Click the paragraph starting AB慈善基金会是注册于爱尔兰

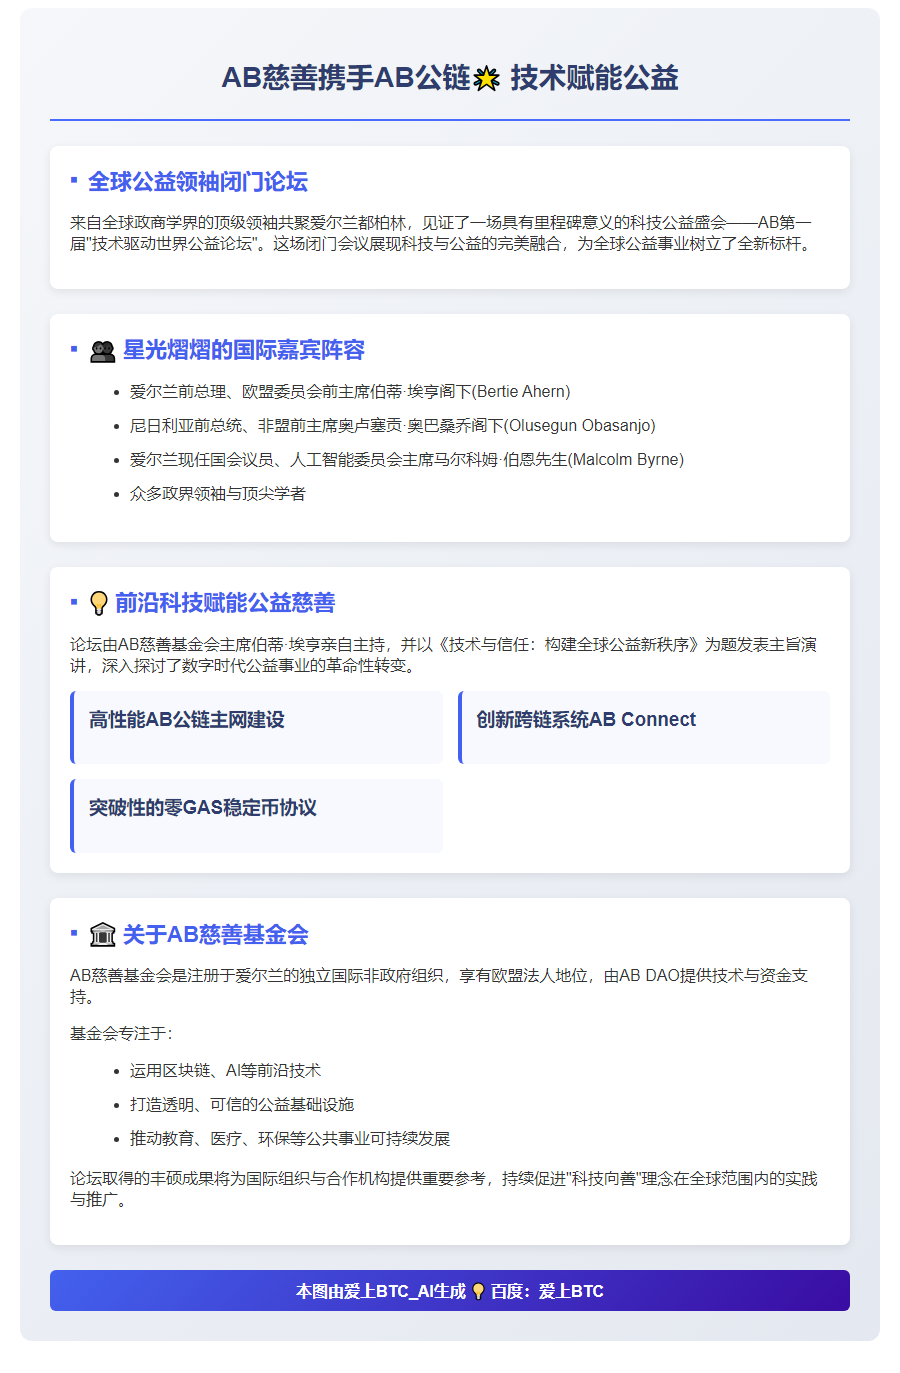click(x=439, y=986)
